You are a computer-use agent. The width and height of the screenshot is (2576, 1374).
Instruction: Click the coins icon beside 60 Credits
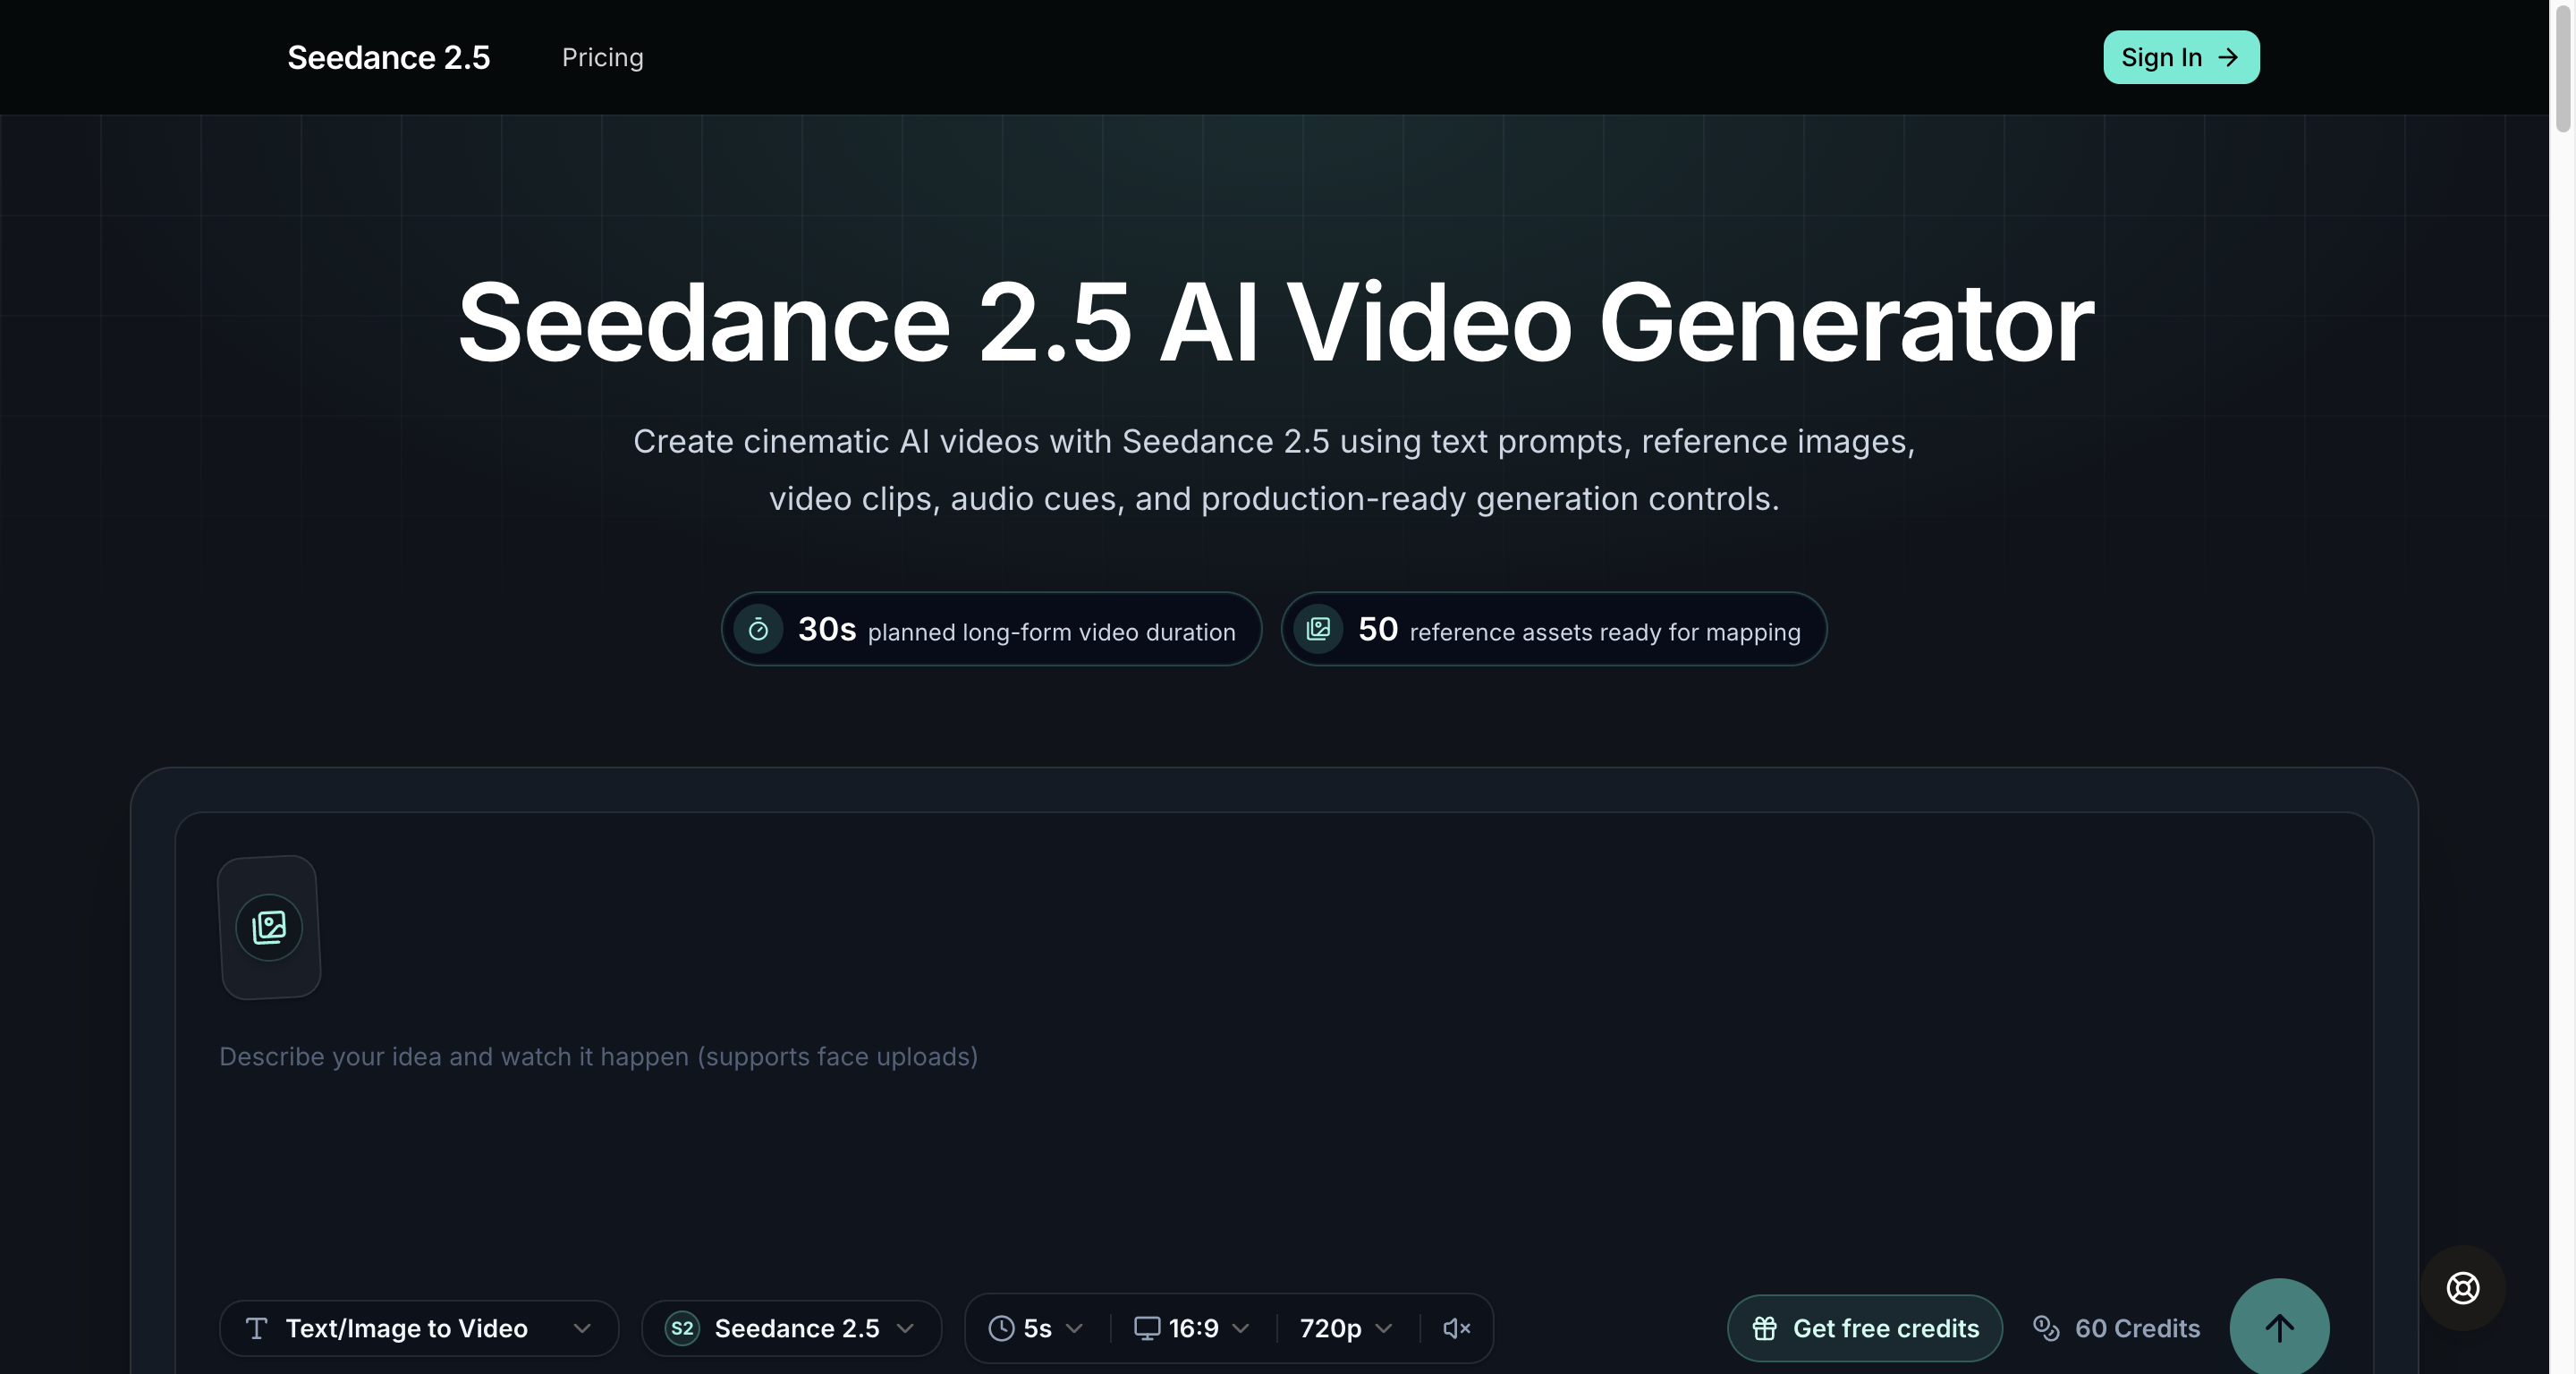point(2046,1328)
